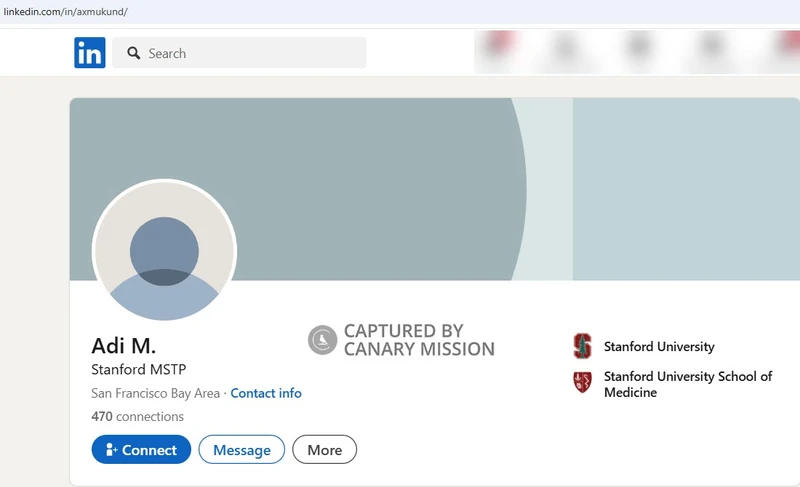Open Contact info link
Image resolution: width=800 pixels, height=487 pixels.
266,393
